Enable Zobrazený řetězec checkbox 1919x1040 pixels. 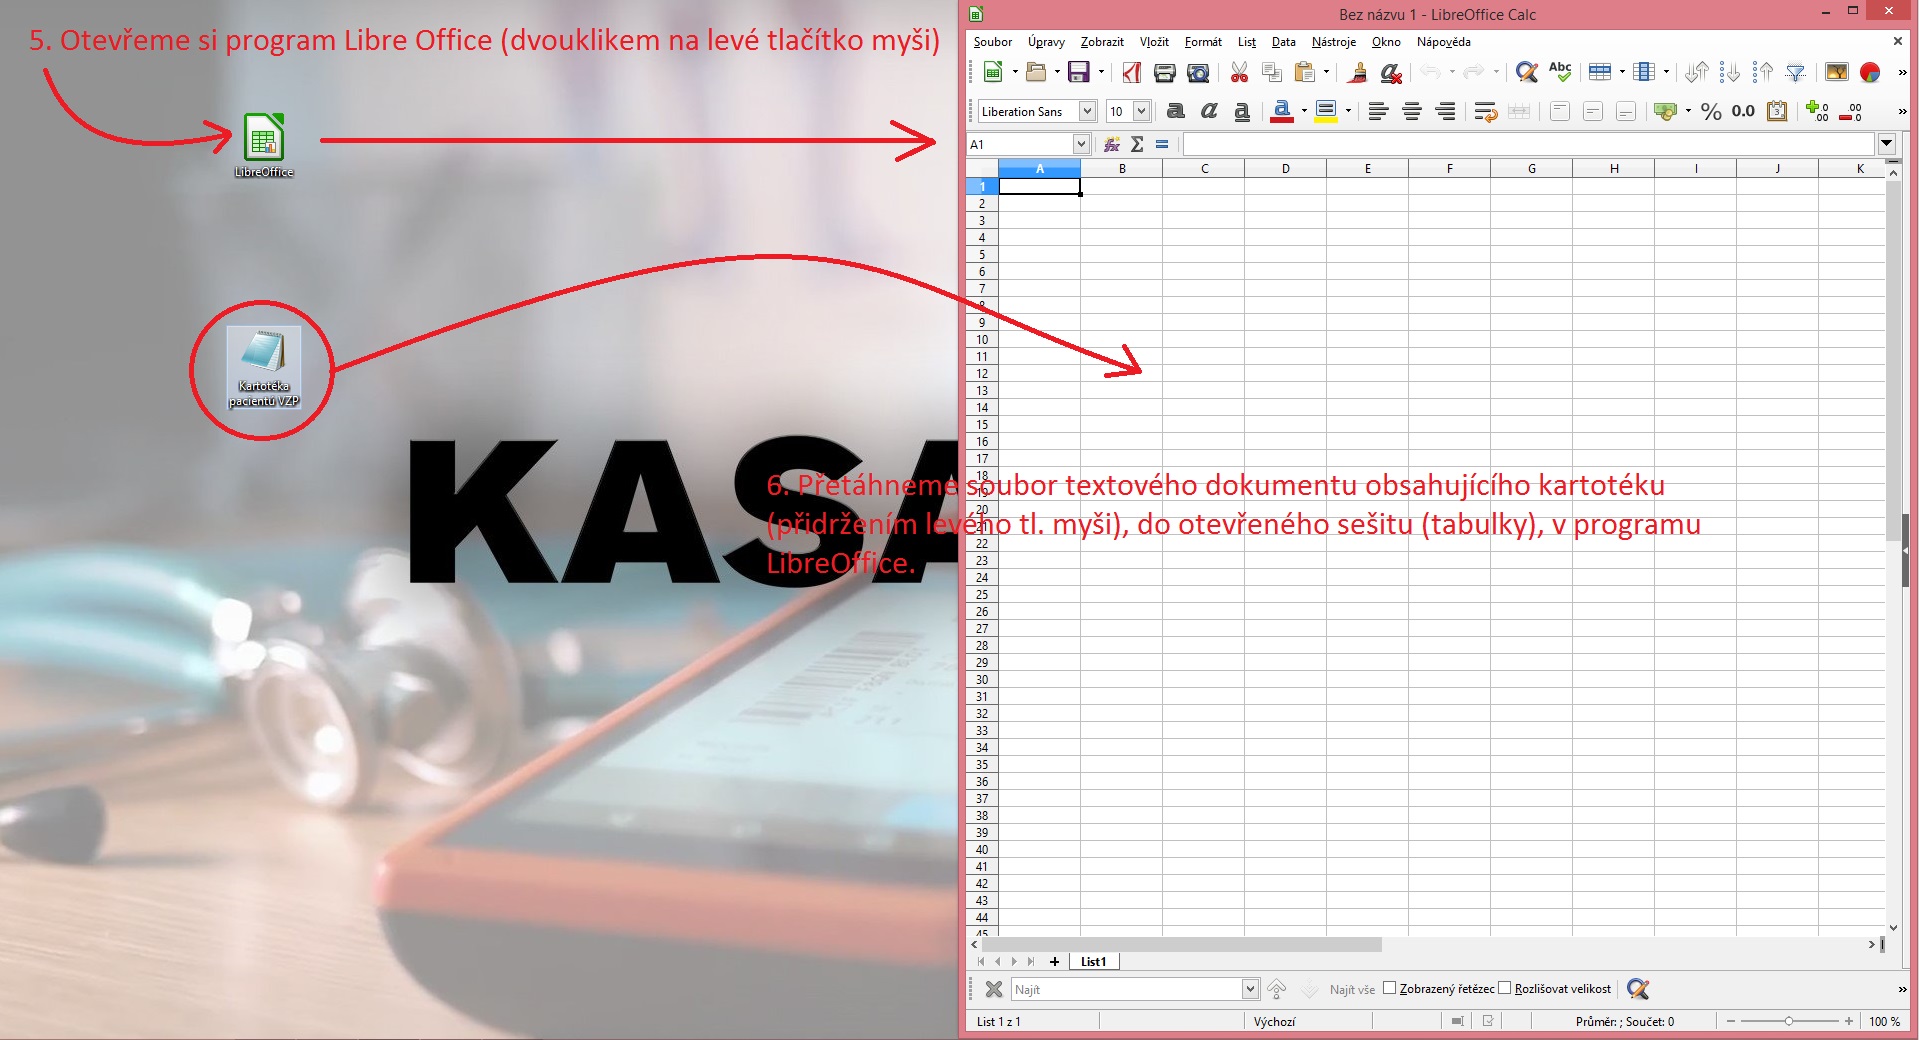1389,988
